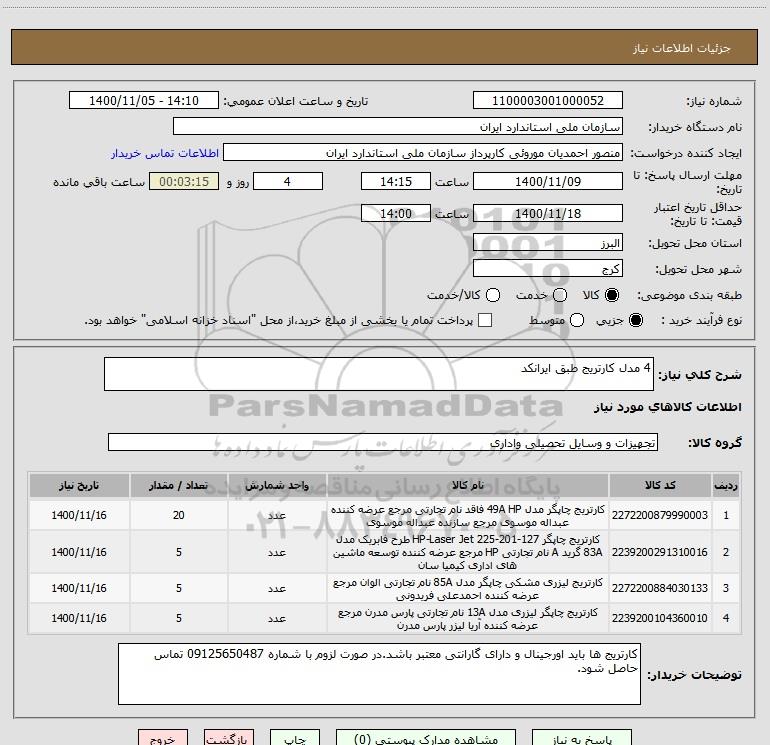
Task: Click the validity time field 14:00
Action: [396, 213]
